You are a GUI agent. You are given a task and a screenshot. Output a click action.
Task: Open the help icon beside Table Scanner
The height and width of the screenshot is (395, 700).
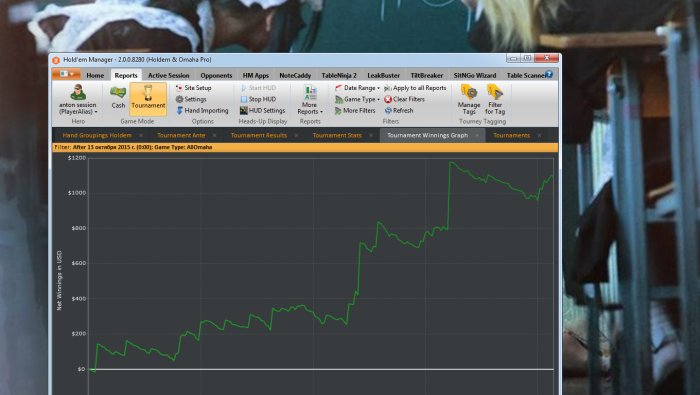pyautogui.click(x=549, y=75)
